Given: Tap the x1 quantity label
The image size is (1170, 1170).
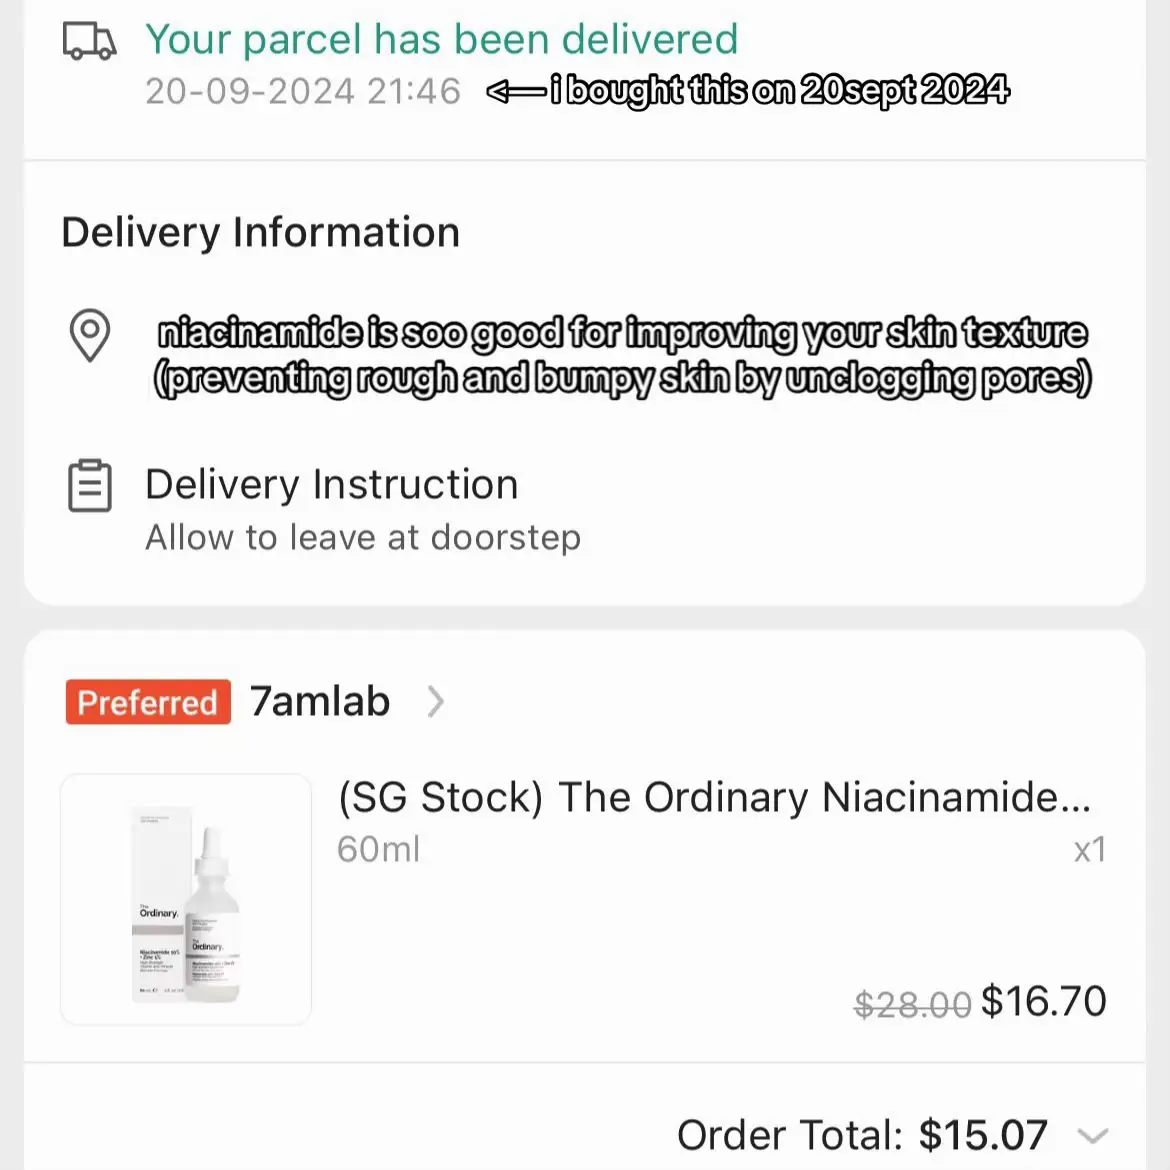Looking at the screenshot, I should (1089, 850).
